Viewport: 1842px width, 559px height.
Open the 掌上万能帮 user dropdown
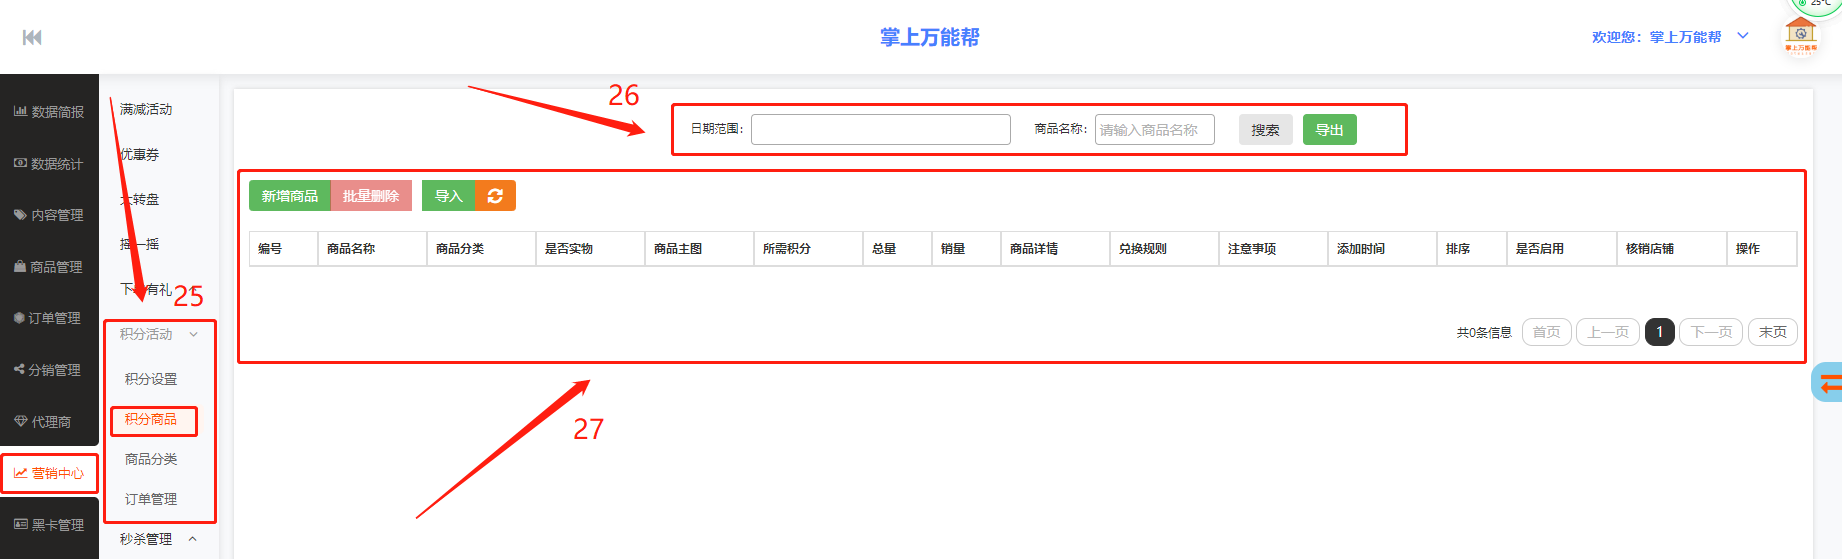[1671, 37]
